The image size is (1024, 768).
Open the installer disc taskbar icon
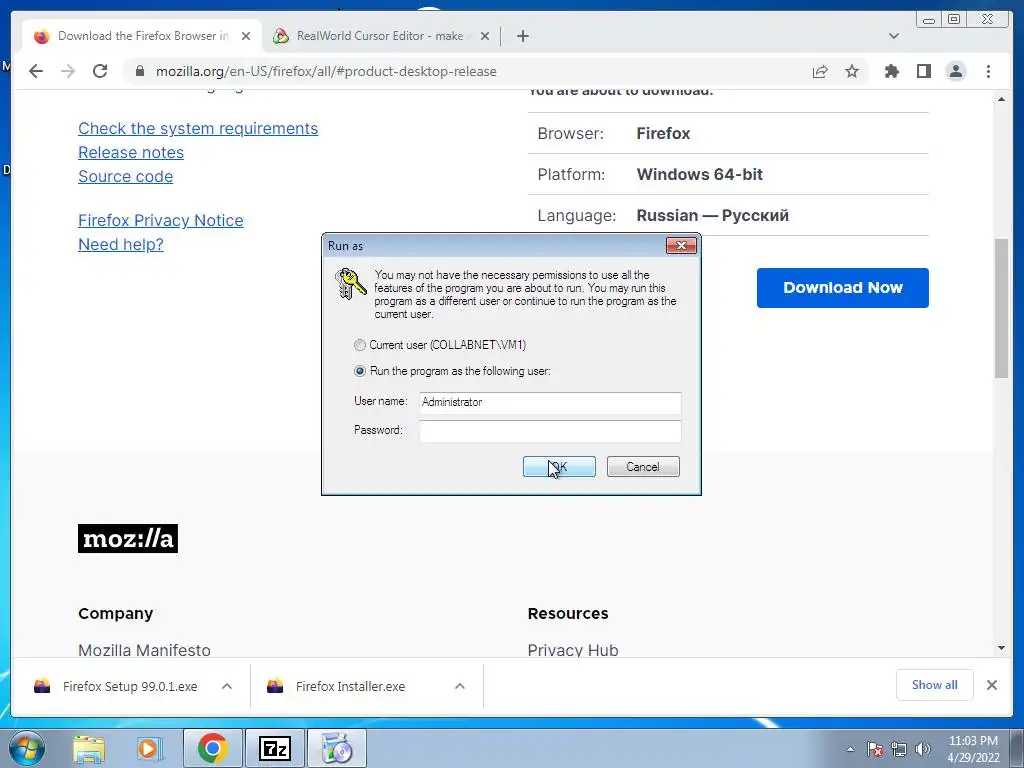click(x=337, y=748)
